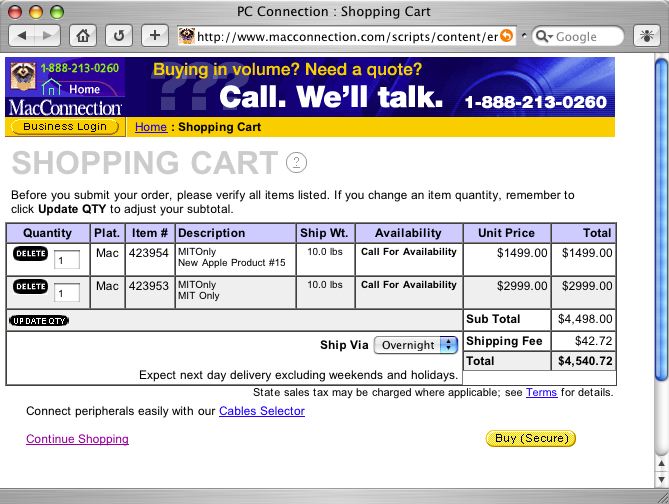Open the Continue Shopping link

click(x=77, y=439)
